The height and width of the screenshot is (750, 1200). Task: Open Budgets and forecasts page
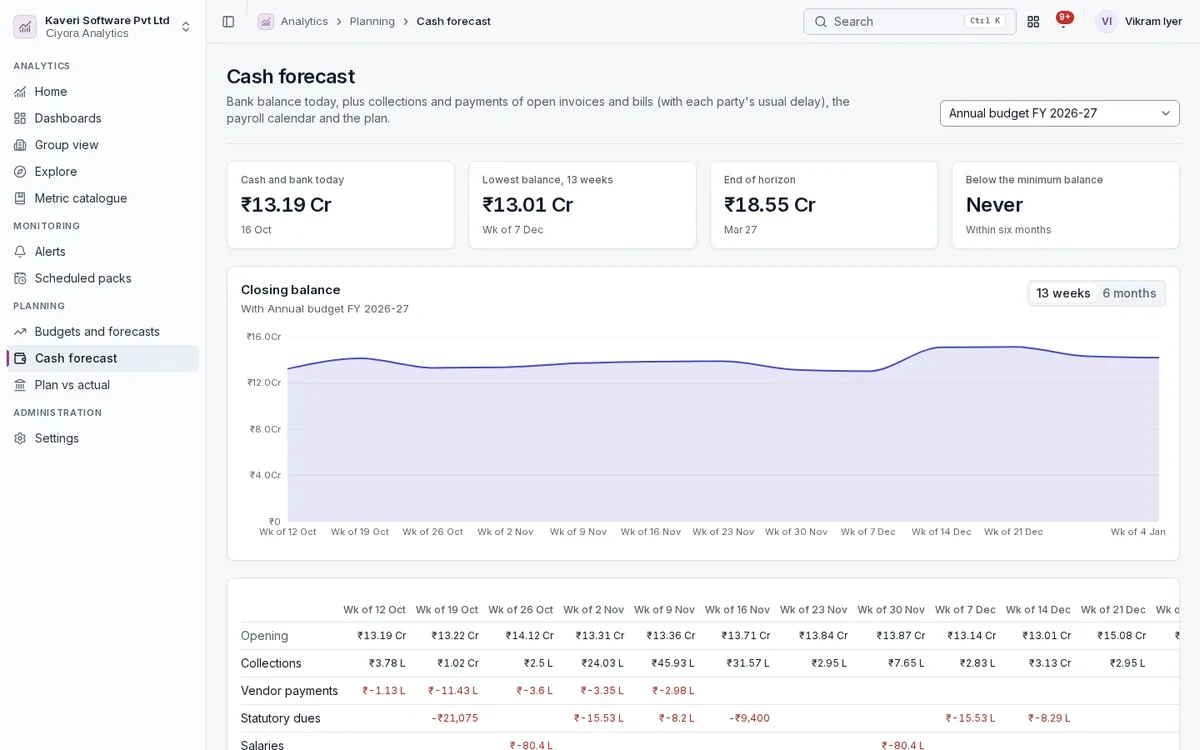102,332
